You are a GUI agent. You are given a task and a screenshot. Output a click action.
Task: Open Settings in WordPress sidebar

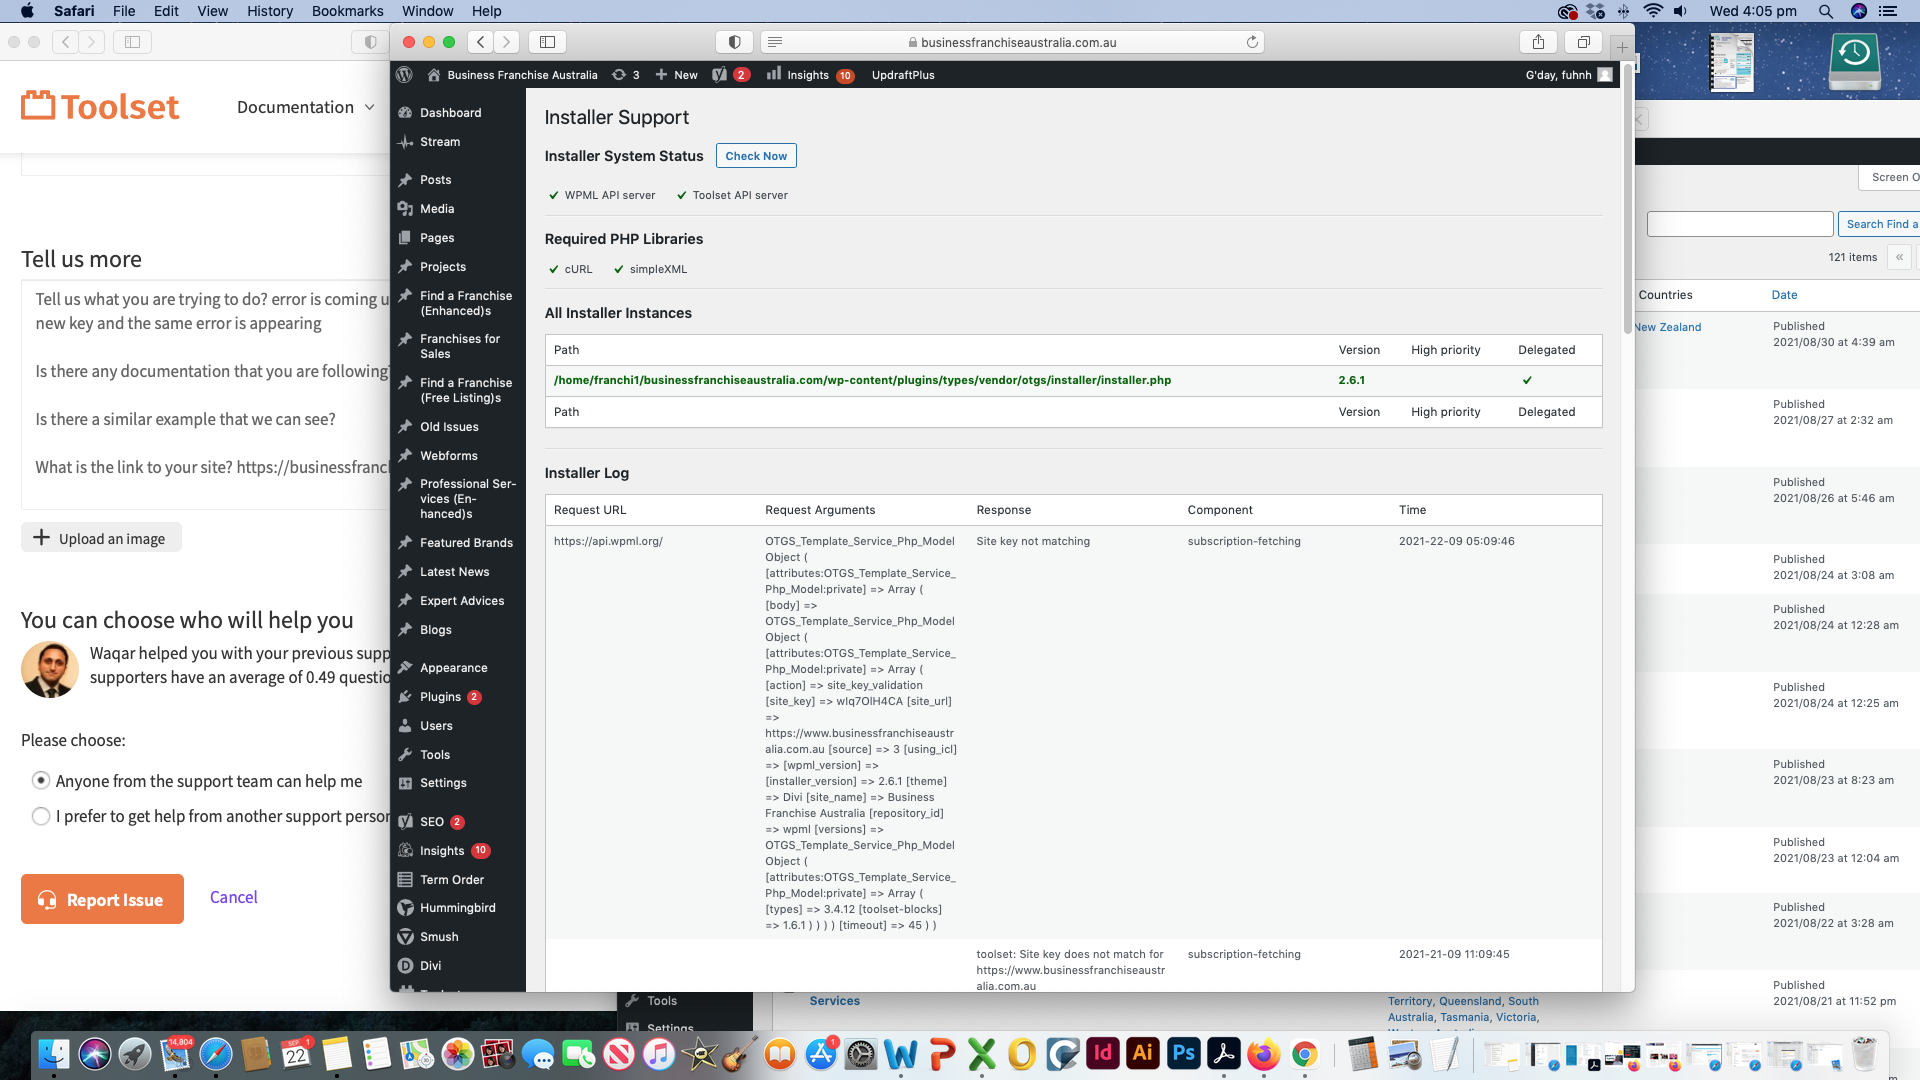click(443, 783)
